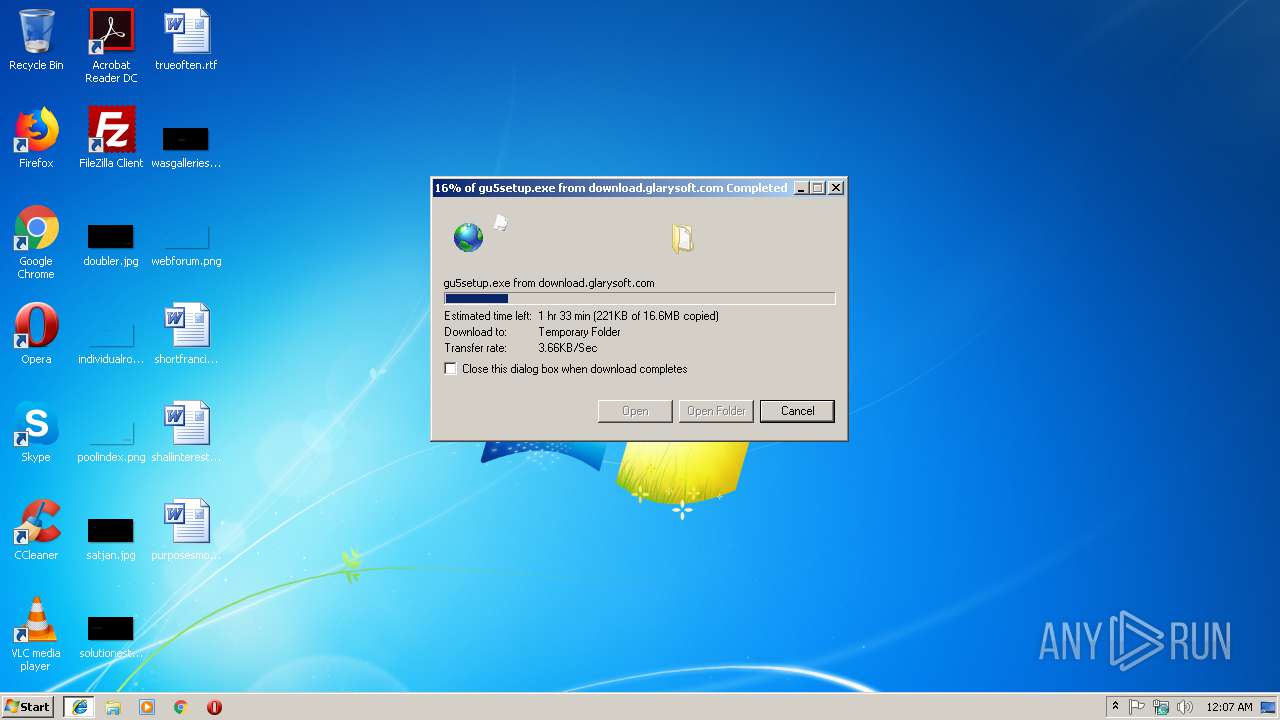This screenshot has width=1280, height=720.
Task: Open Opera from the taskbar
Action: pyautogui.click(x=214, y=707)
